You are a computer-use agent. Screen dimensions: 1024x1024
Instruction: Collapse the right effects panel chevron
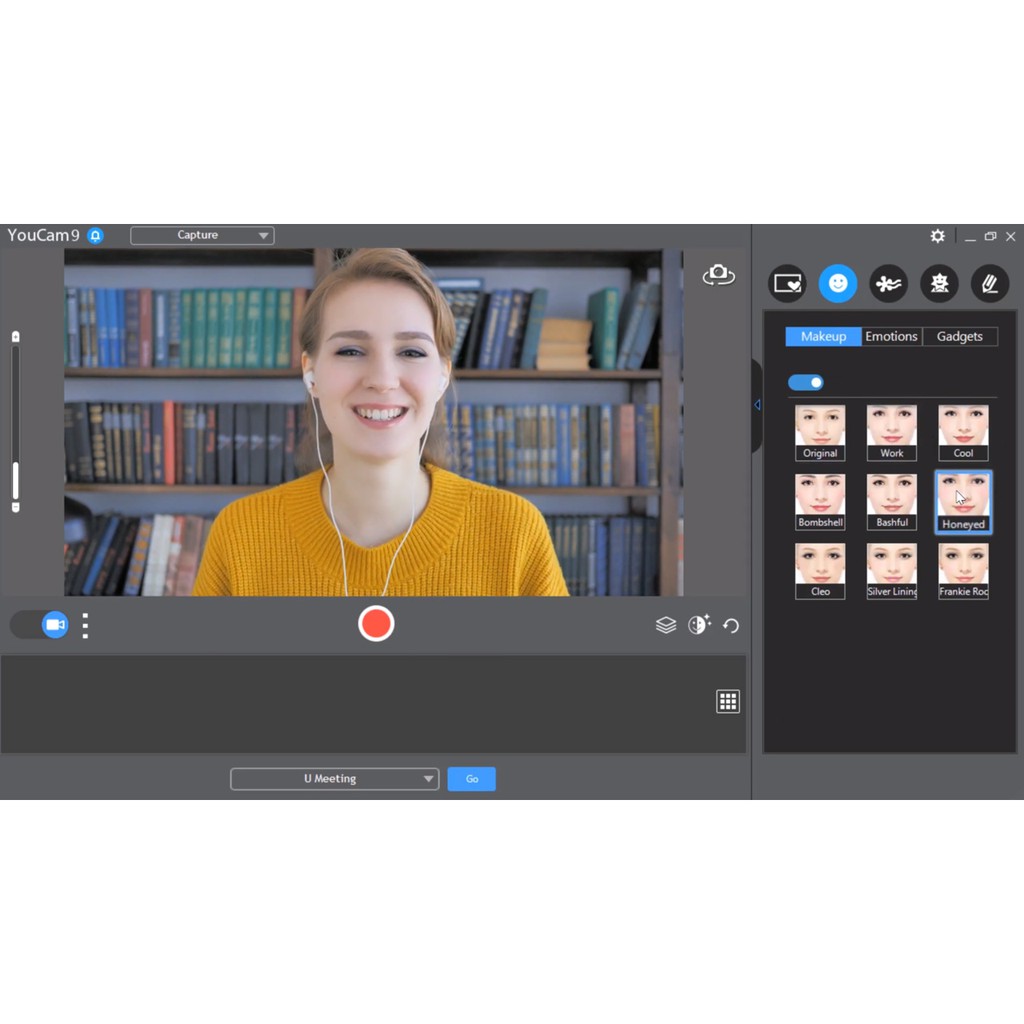coord(757,405)
